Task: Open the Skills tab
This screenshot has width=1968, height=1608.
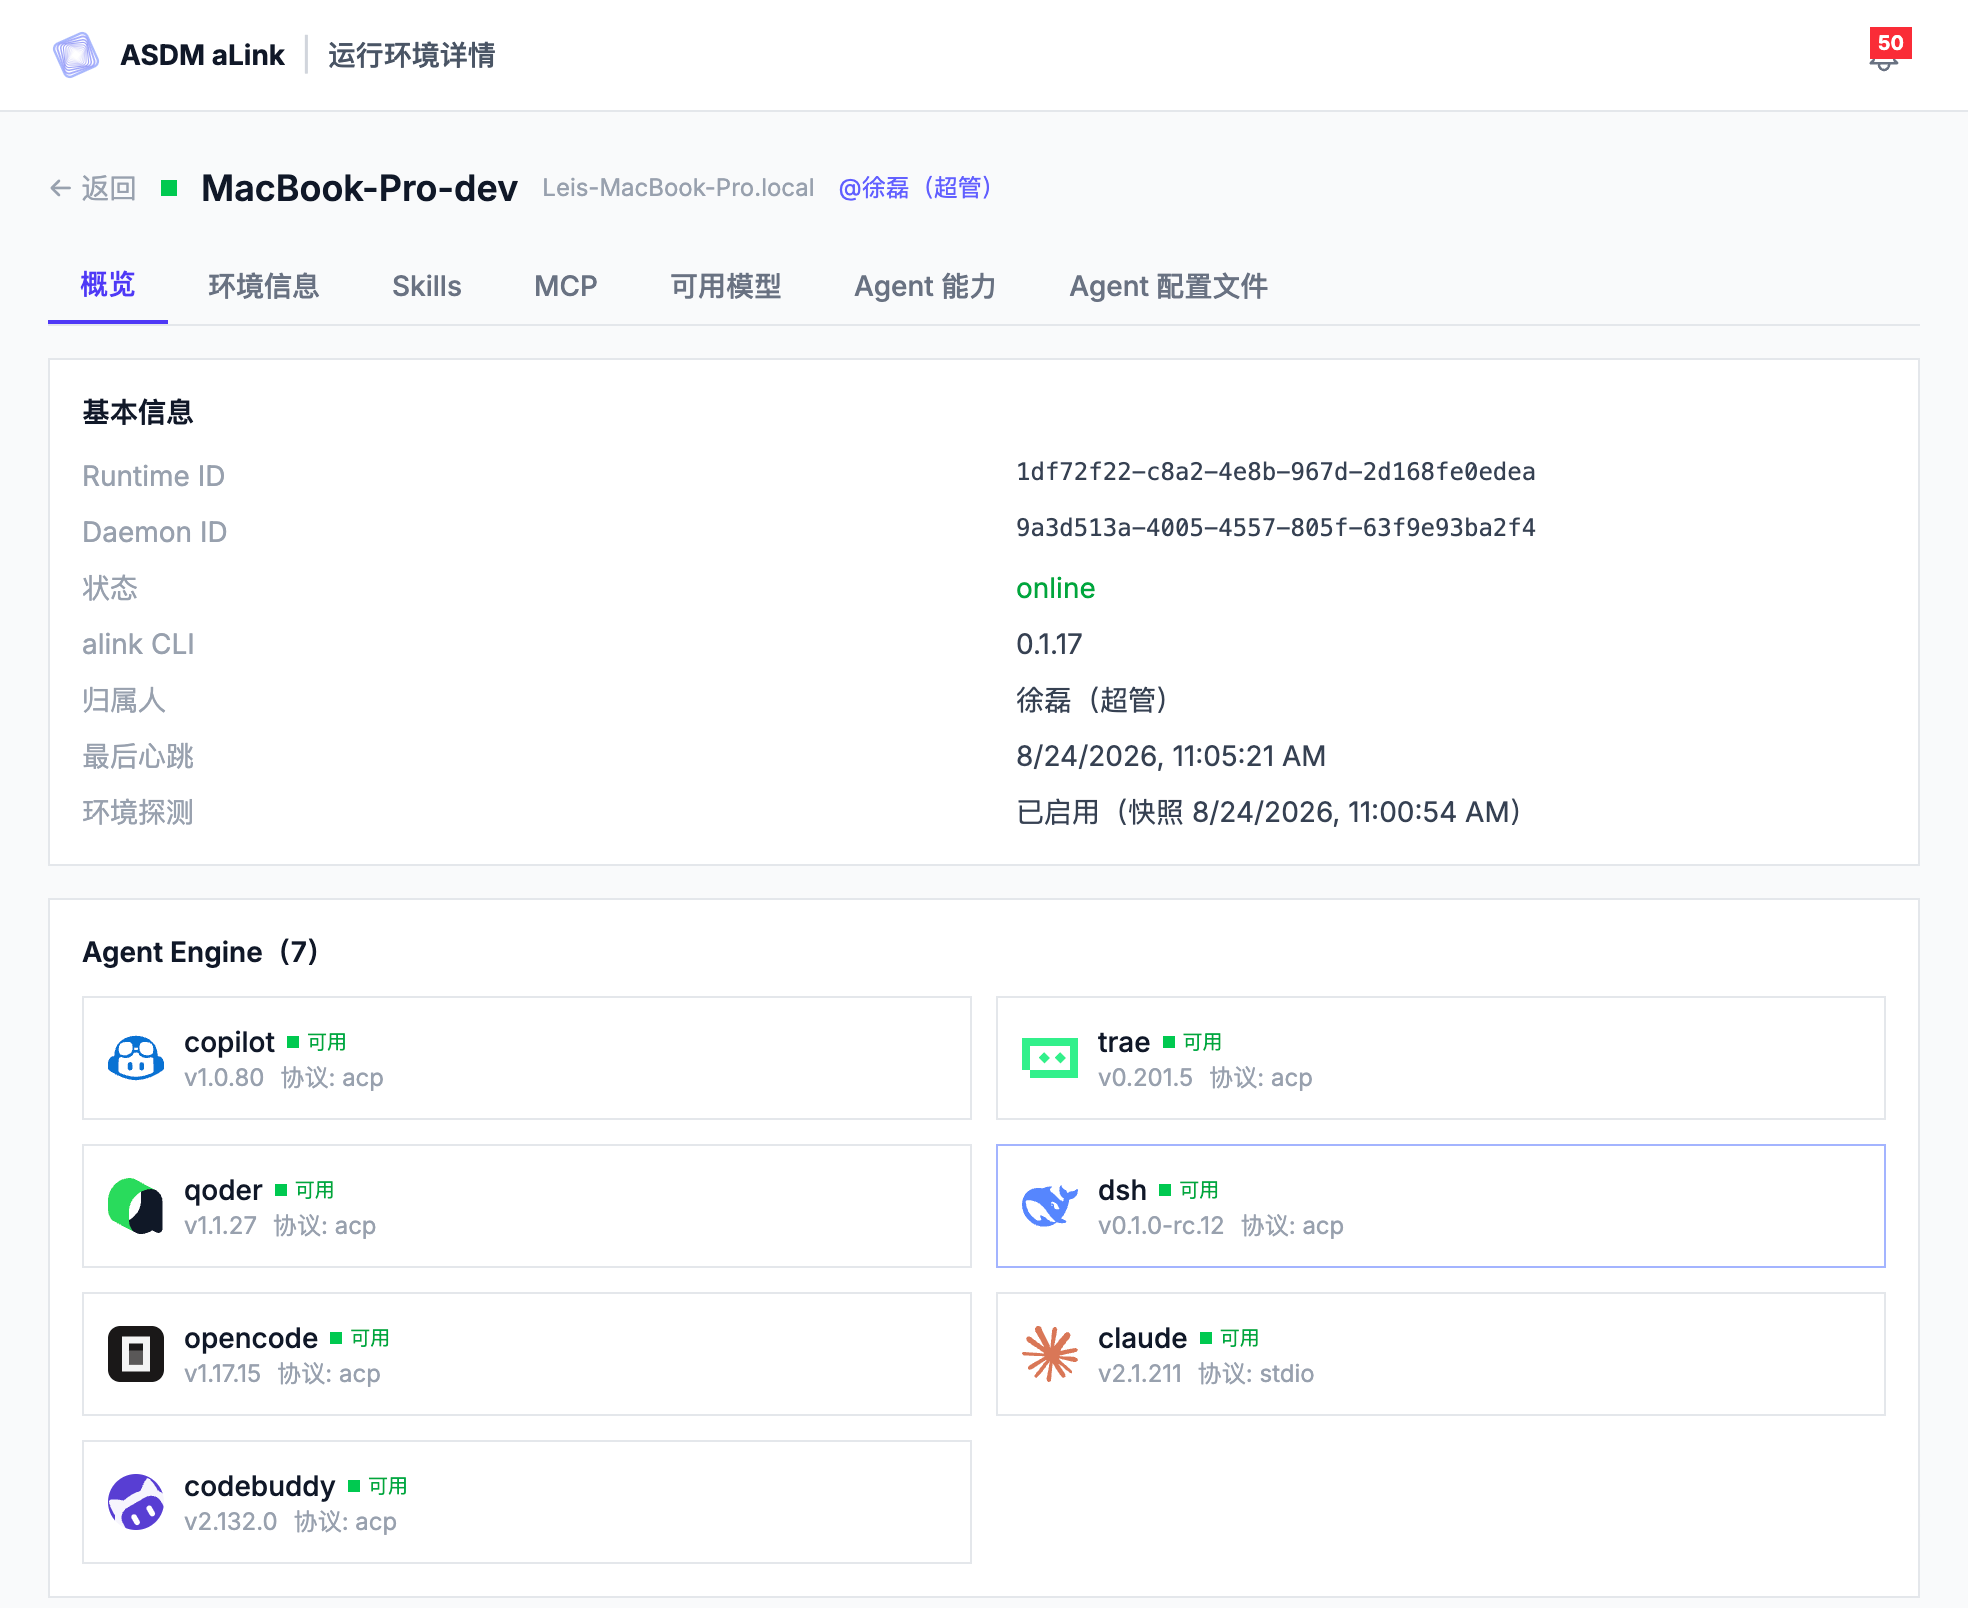Action: click(x=427, y=286)
